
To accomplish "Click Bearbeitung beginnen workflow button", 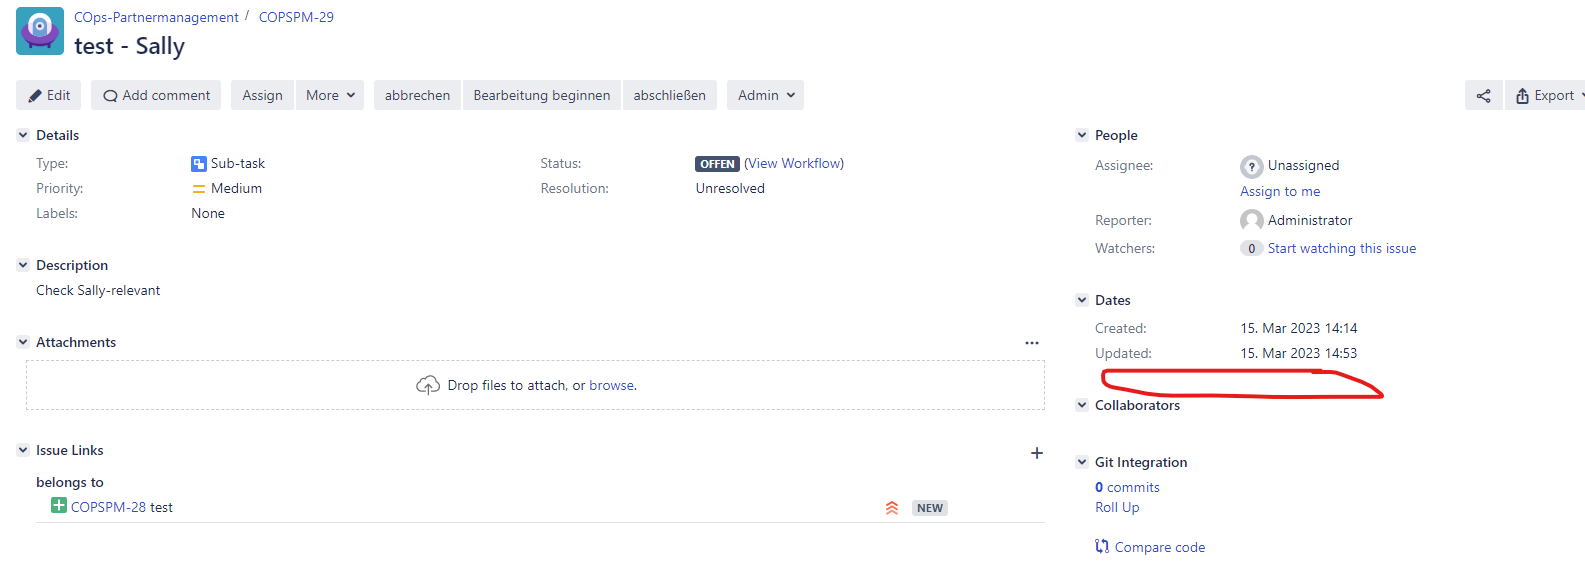I will click(541, 96).
